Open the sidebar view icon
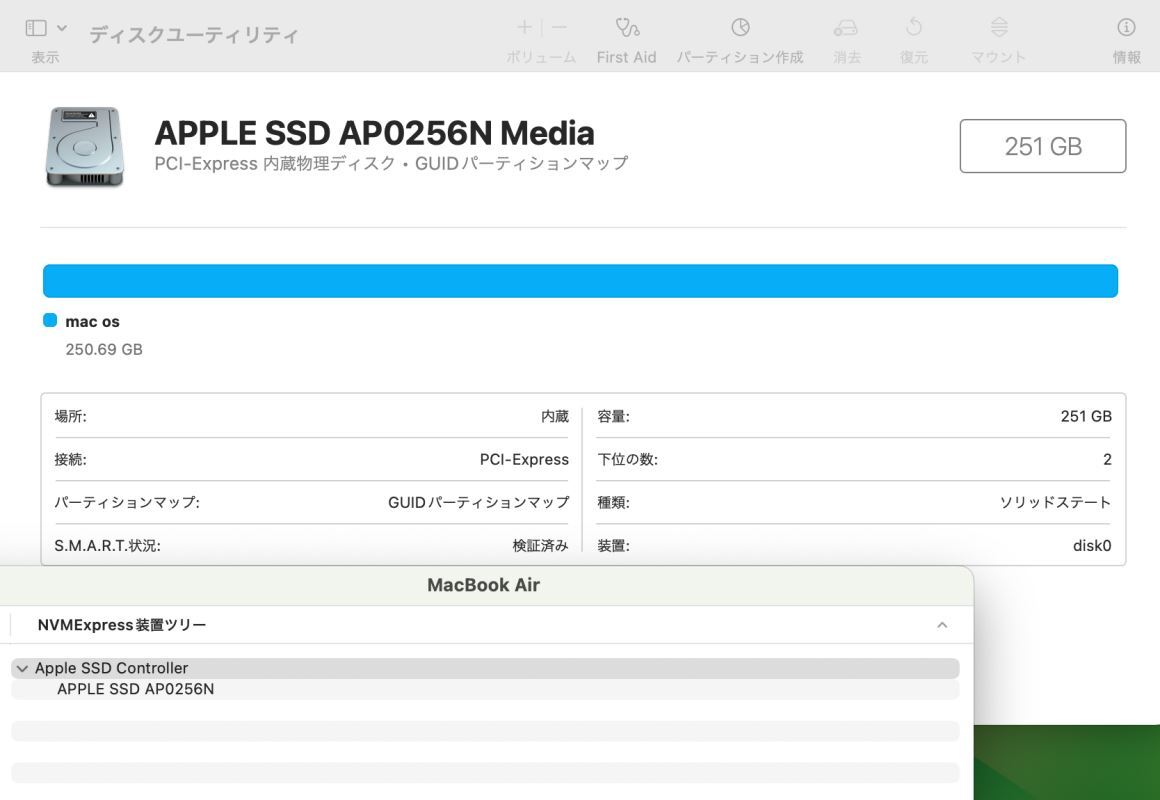1160x800 pixels. coord(36,28)
